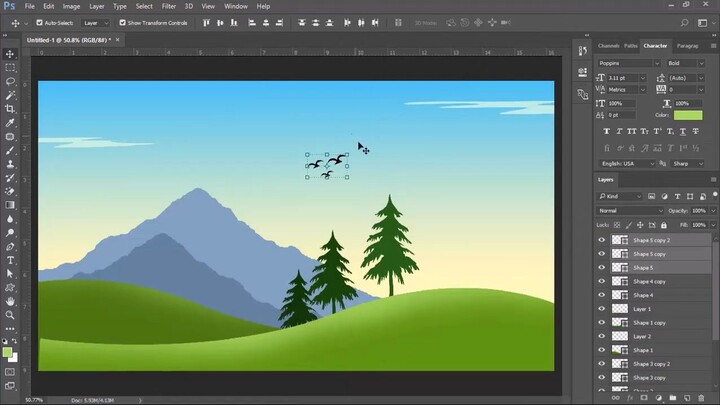
Task: Click the Shape 3 copy 2 layer thumbnail
Action: 619,364
